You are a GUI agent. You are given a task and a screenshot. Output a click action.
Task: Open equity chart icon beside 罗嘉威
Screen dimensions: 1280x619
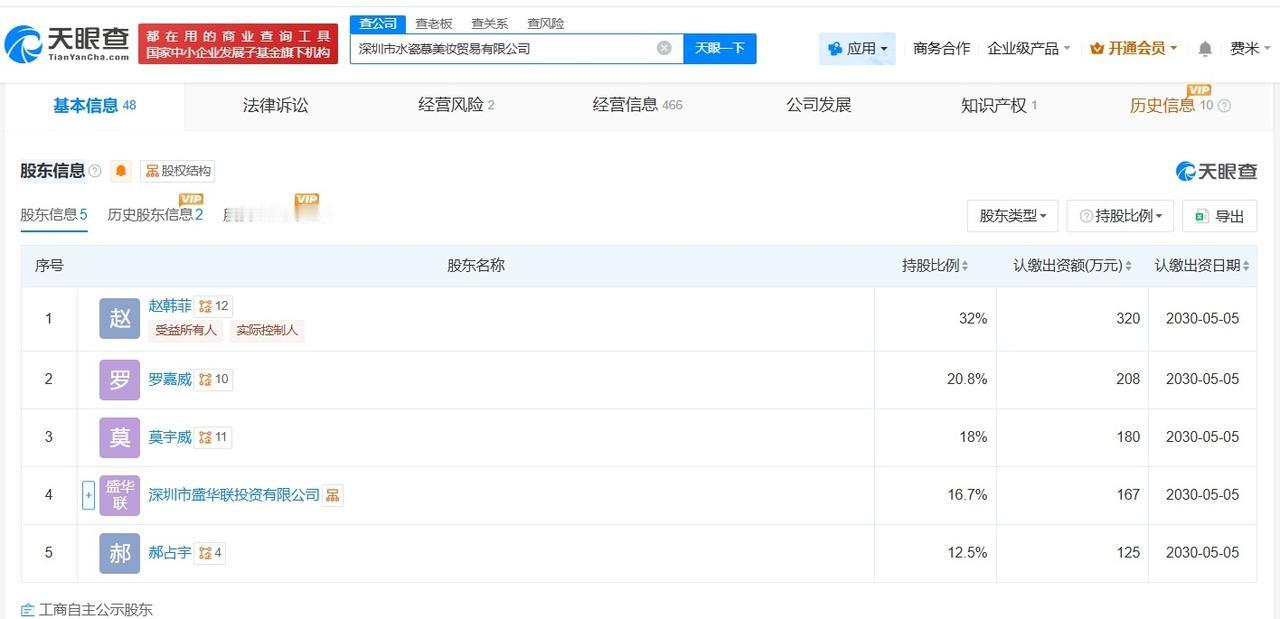point(214,379)
